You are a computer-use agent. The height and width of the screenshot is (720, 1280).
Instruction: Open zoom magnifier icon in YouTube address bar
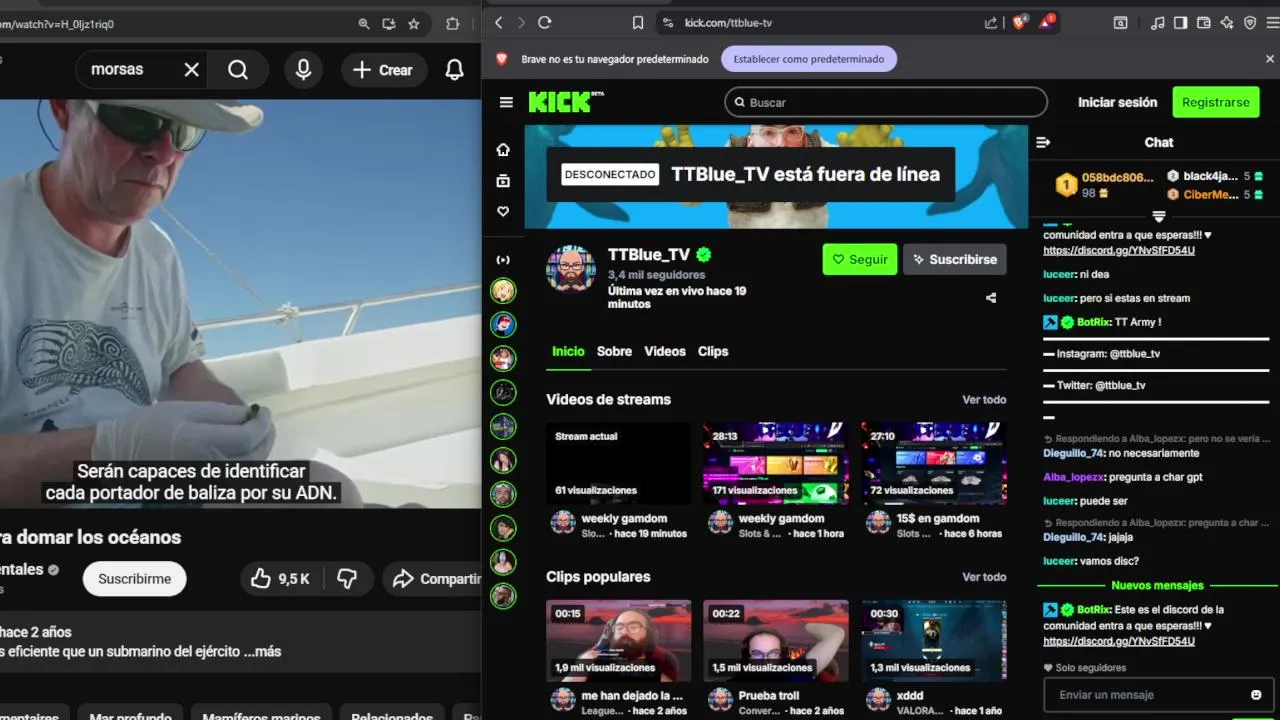364,23
